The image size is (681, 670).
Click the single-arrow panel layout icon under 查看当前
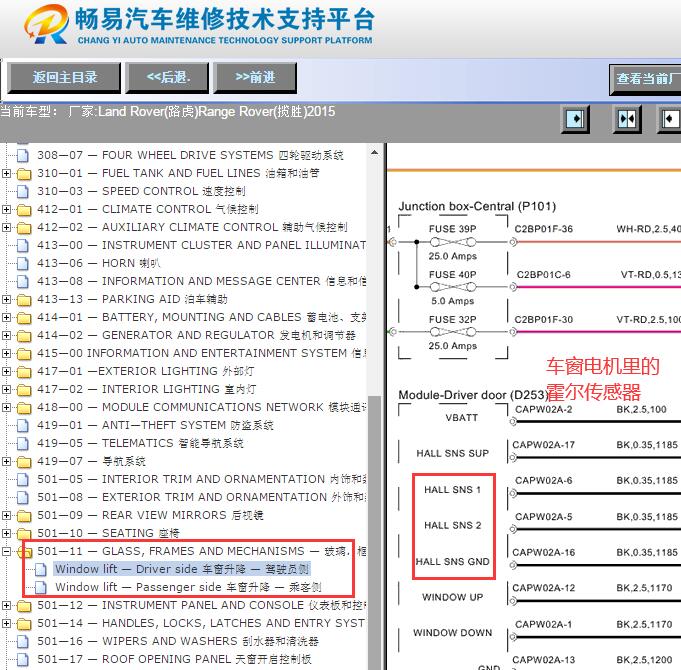[575, 119]
